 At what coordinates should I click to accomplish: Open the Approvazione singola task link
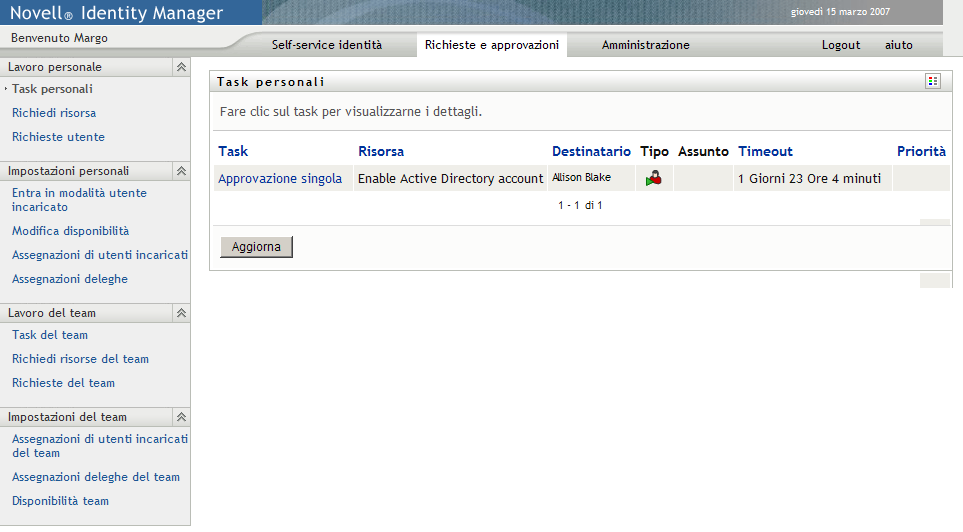(280, 179)
